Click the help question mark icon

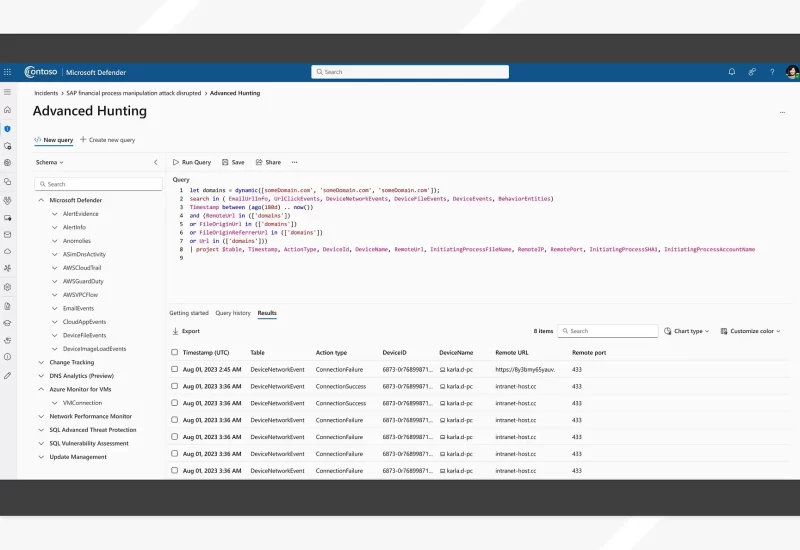(772, 72)
